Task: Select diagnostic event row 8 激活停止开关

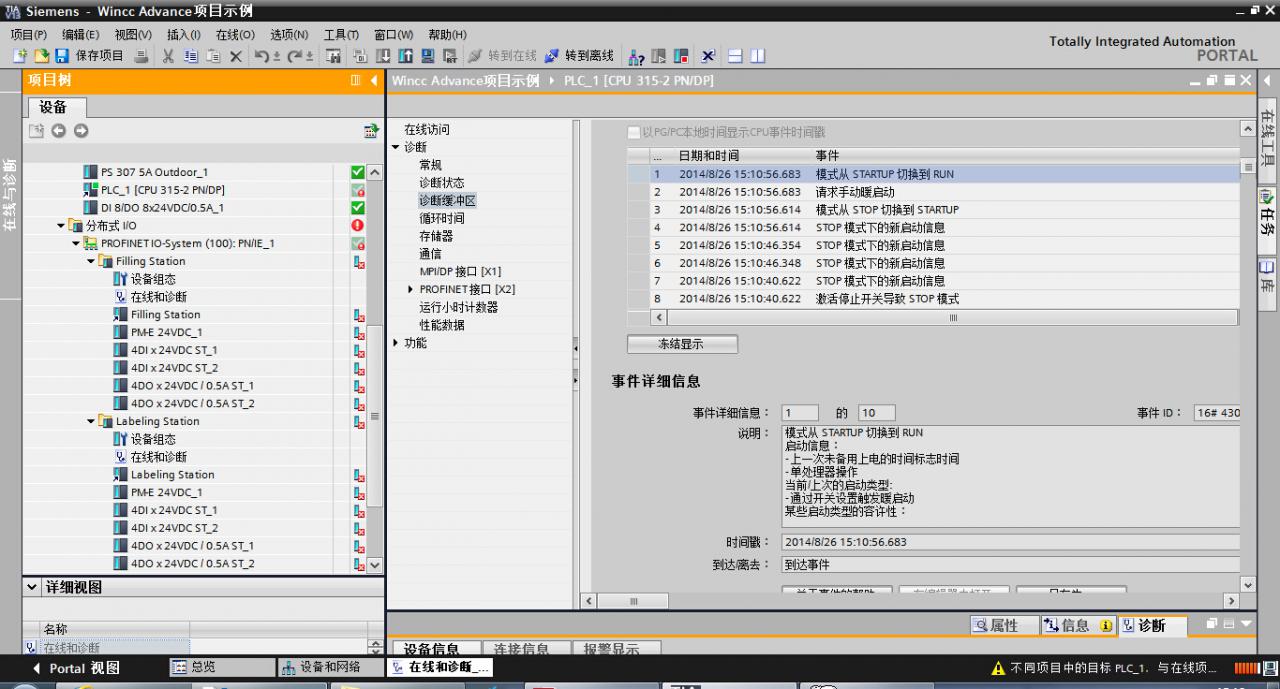Action: pos(933,299)
